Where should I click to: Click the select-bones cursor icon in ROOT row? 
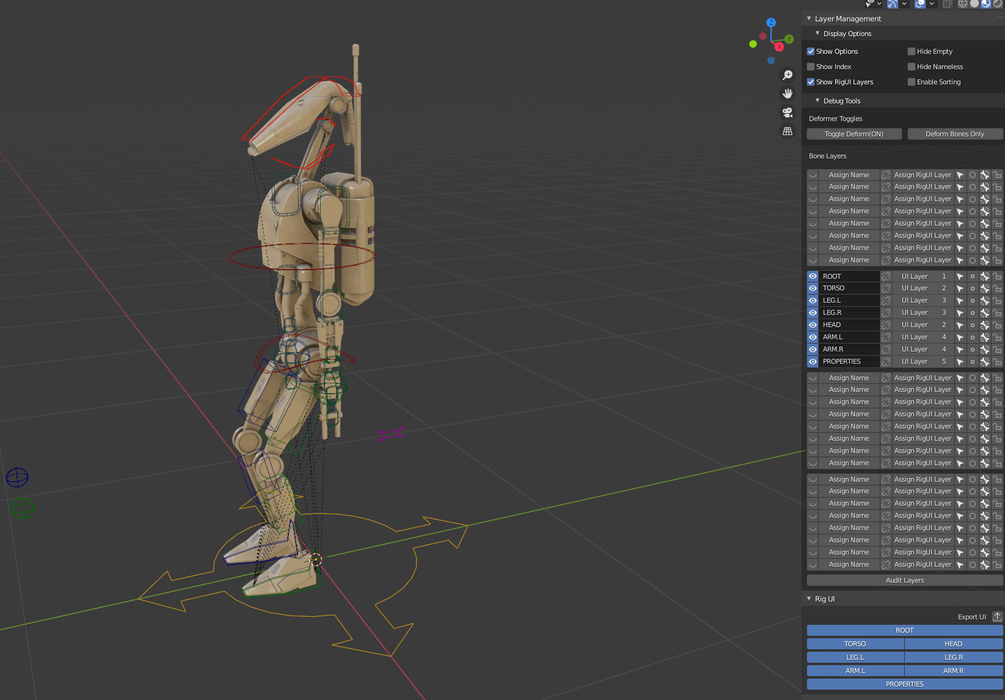pyautogui.click(x=959, y=276)
